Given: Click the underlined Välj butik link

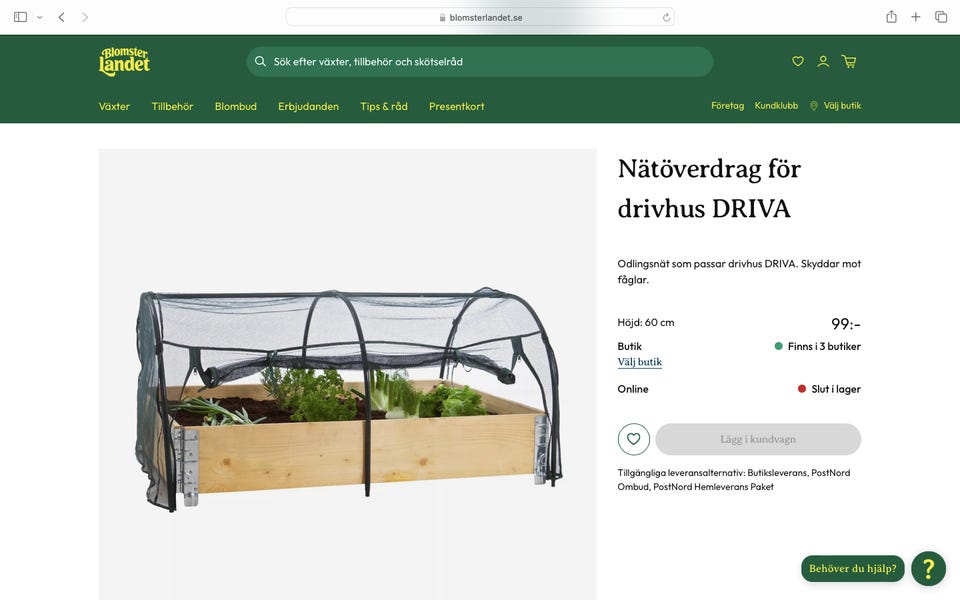Looking at the screenshot, I should [x=639, y=362].
